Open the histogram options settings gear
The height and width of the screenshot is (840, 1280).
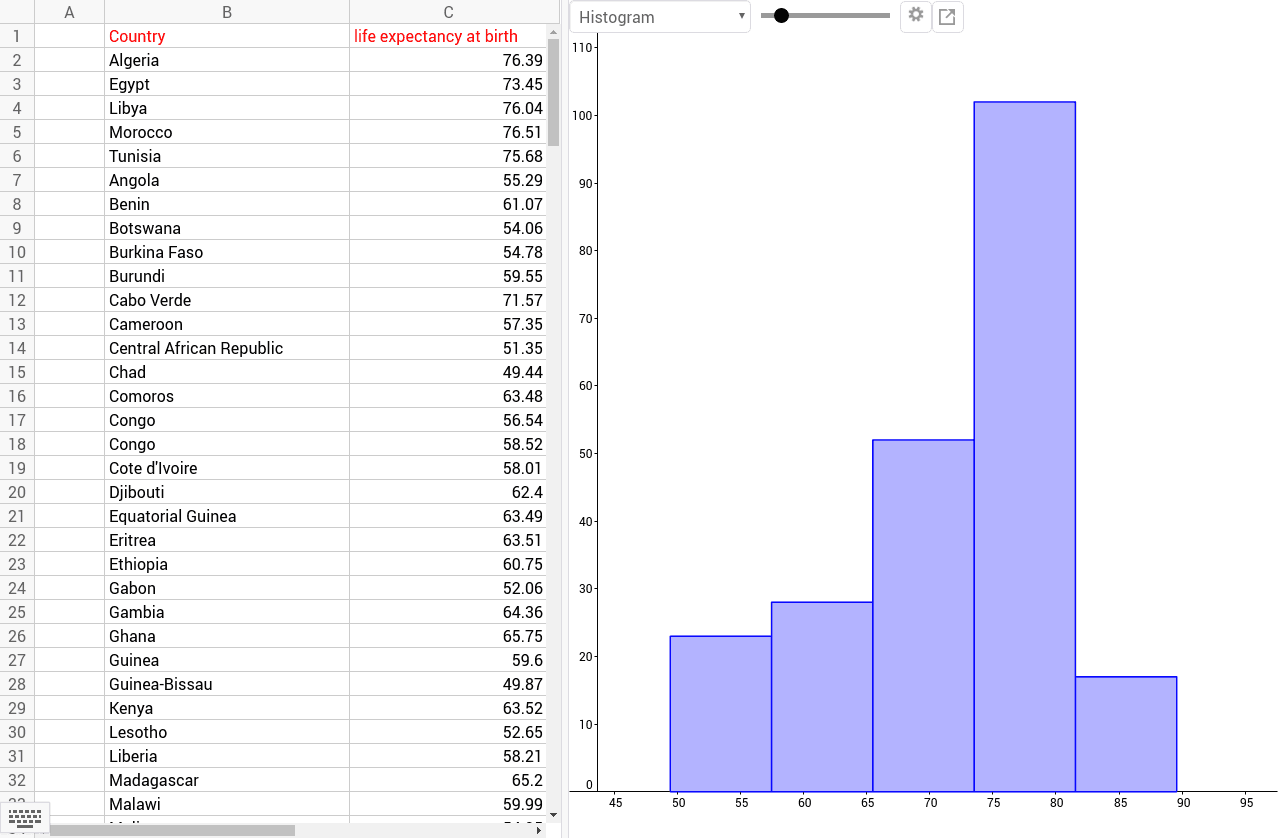click(x=915, y=17)
